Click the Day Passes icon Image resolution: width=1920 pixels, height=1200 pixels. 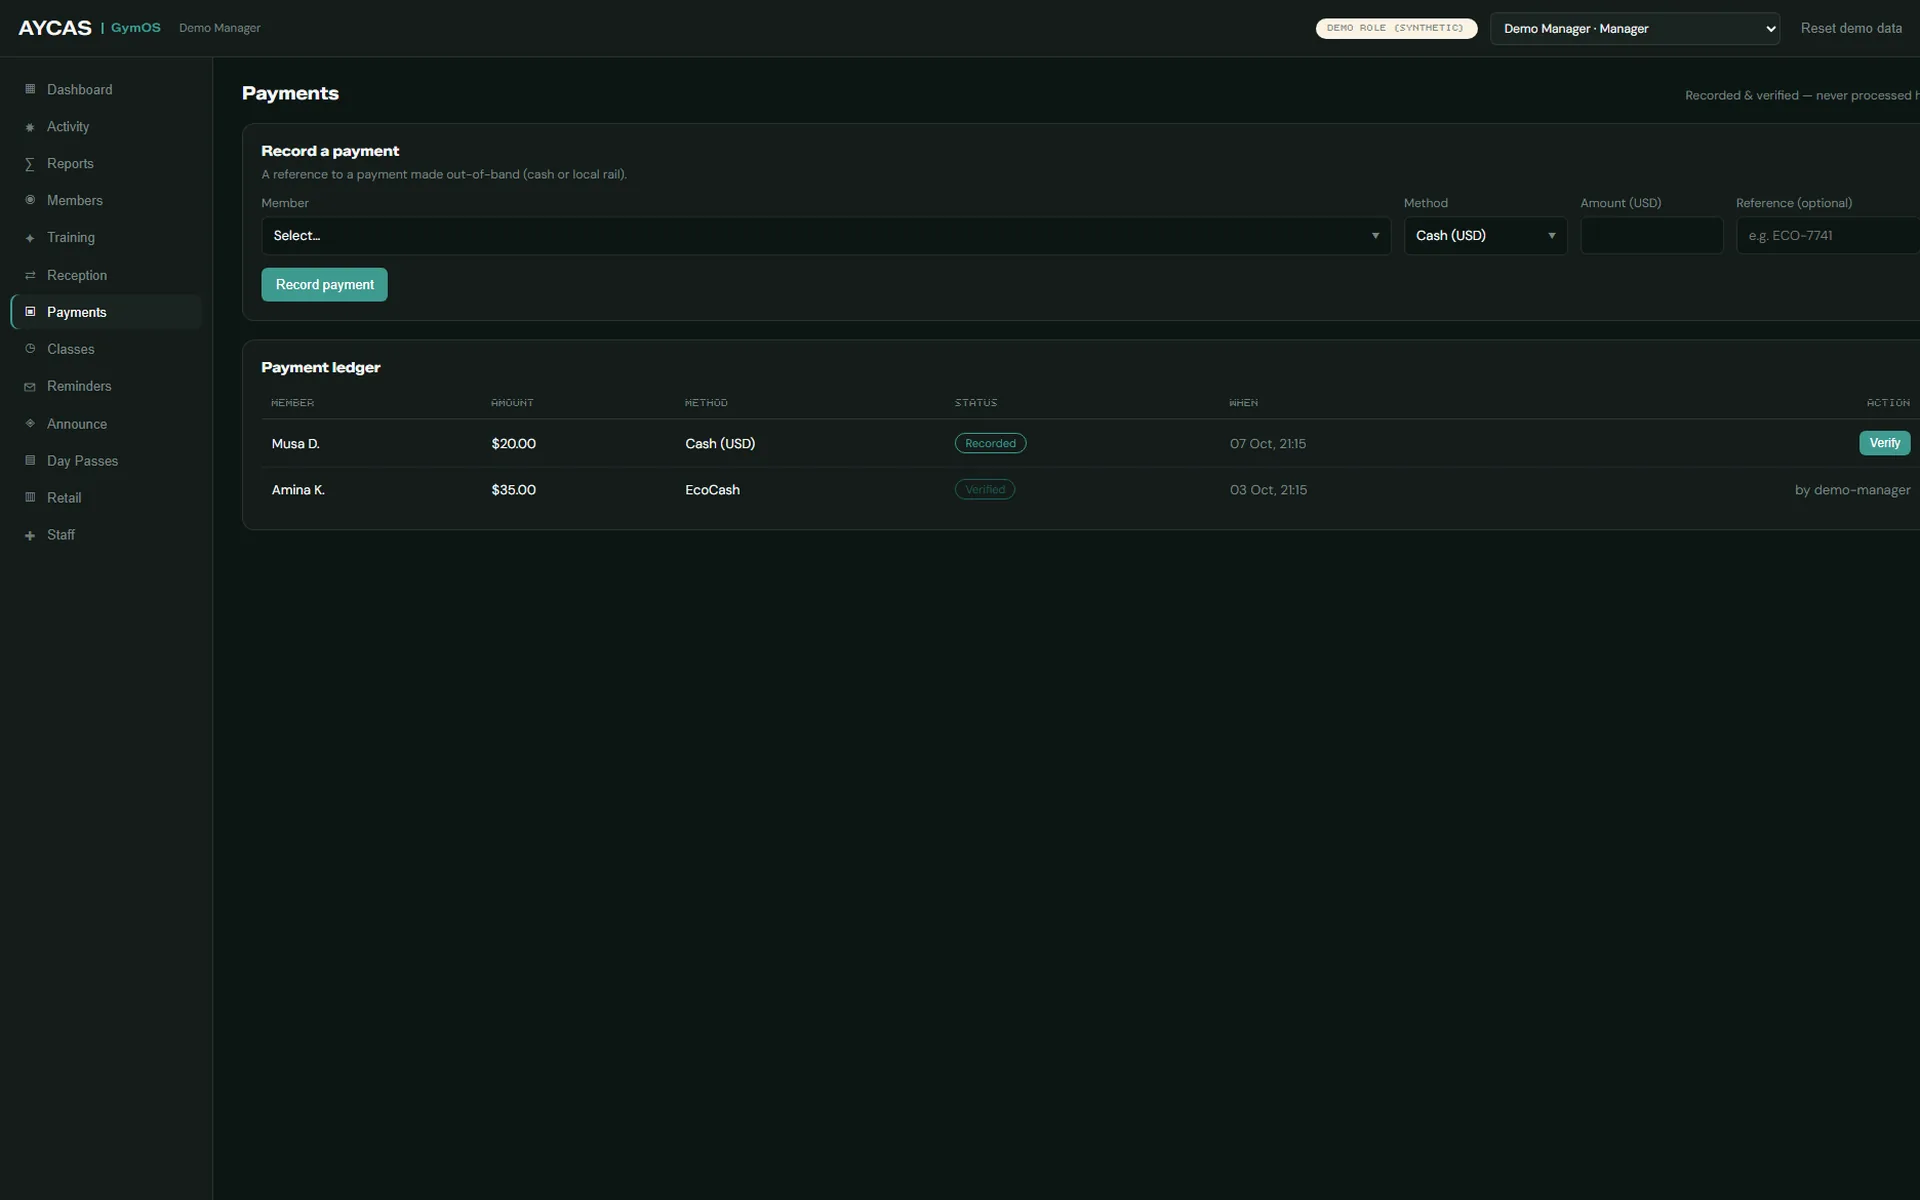click(x=30, y=460)
